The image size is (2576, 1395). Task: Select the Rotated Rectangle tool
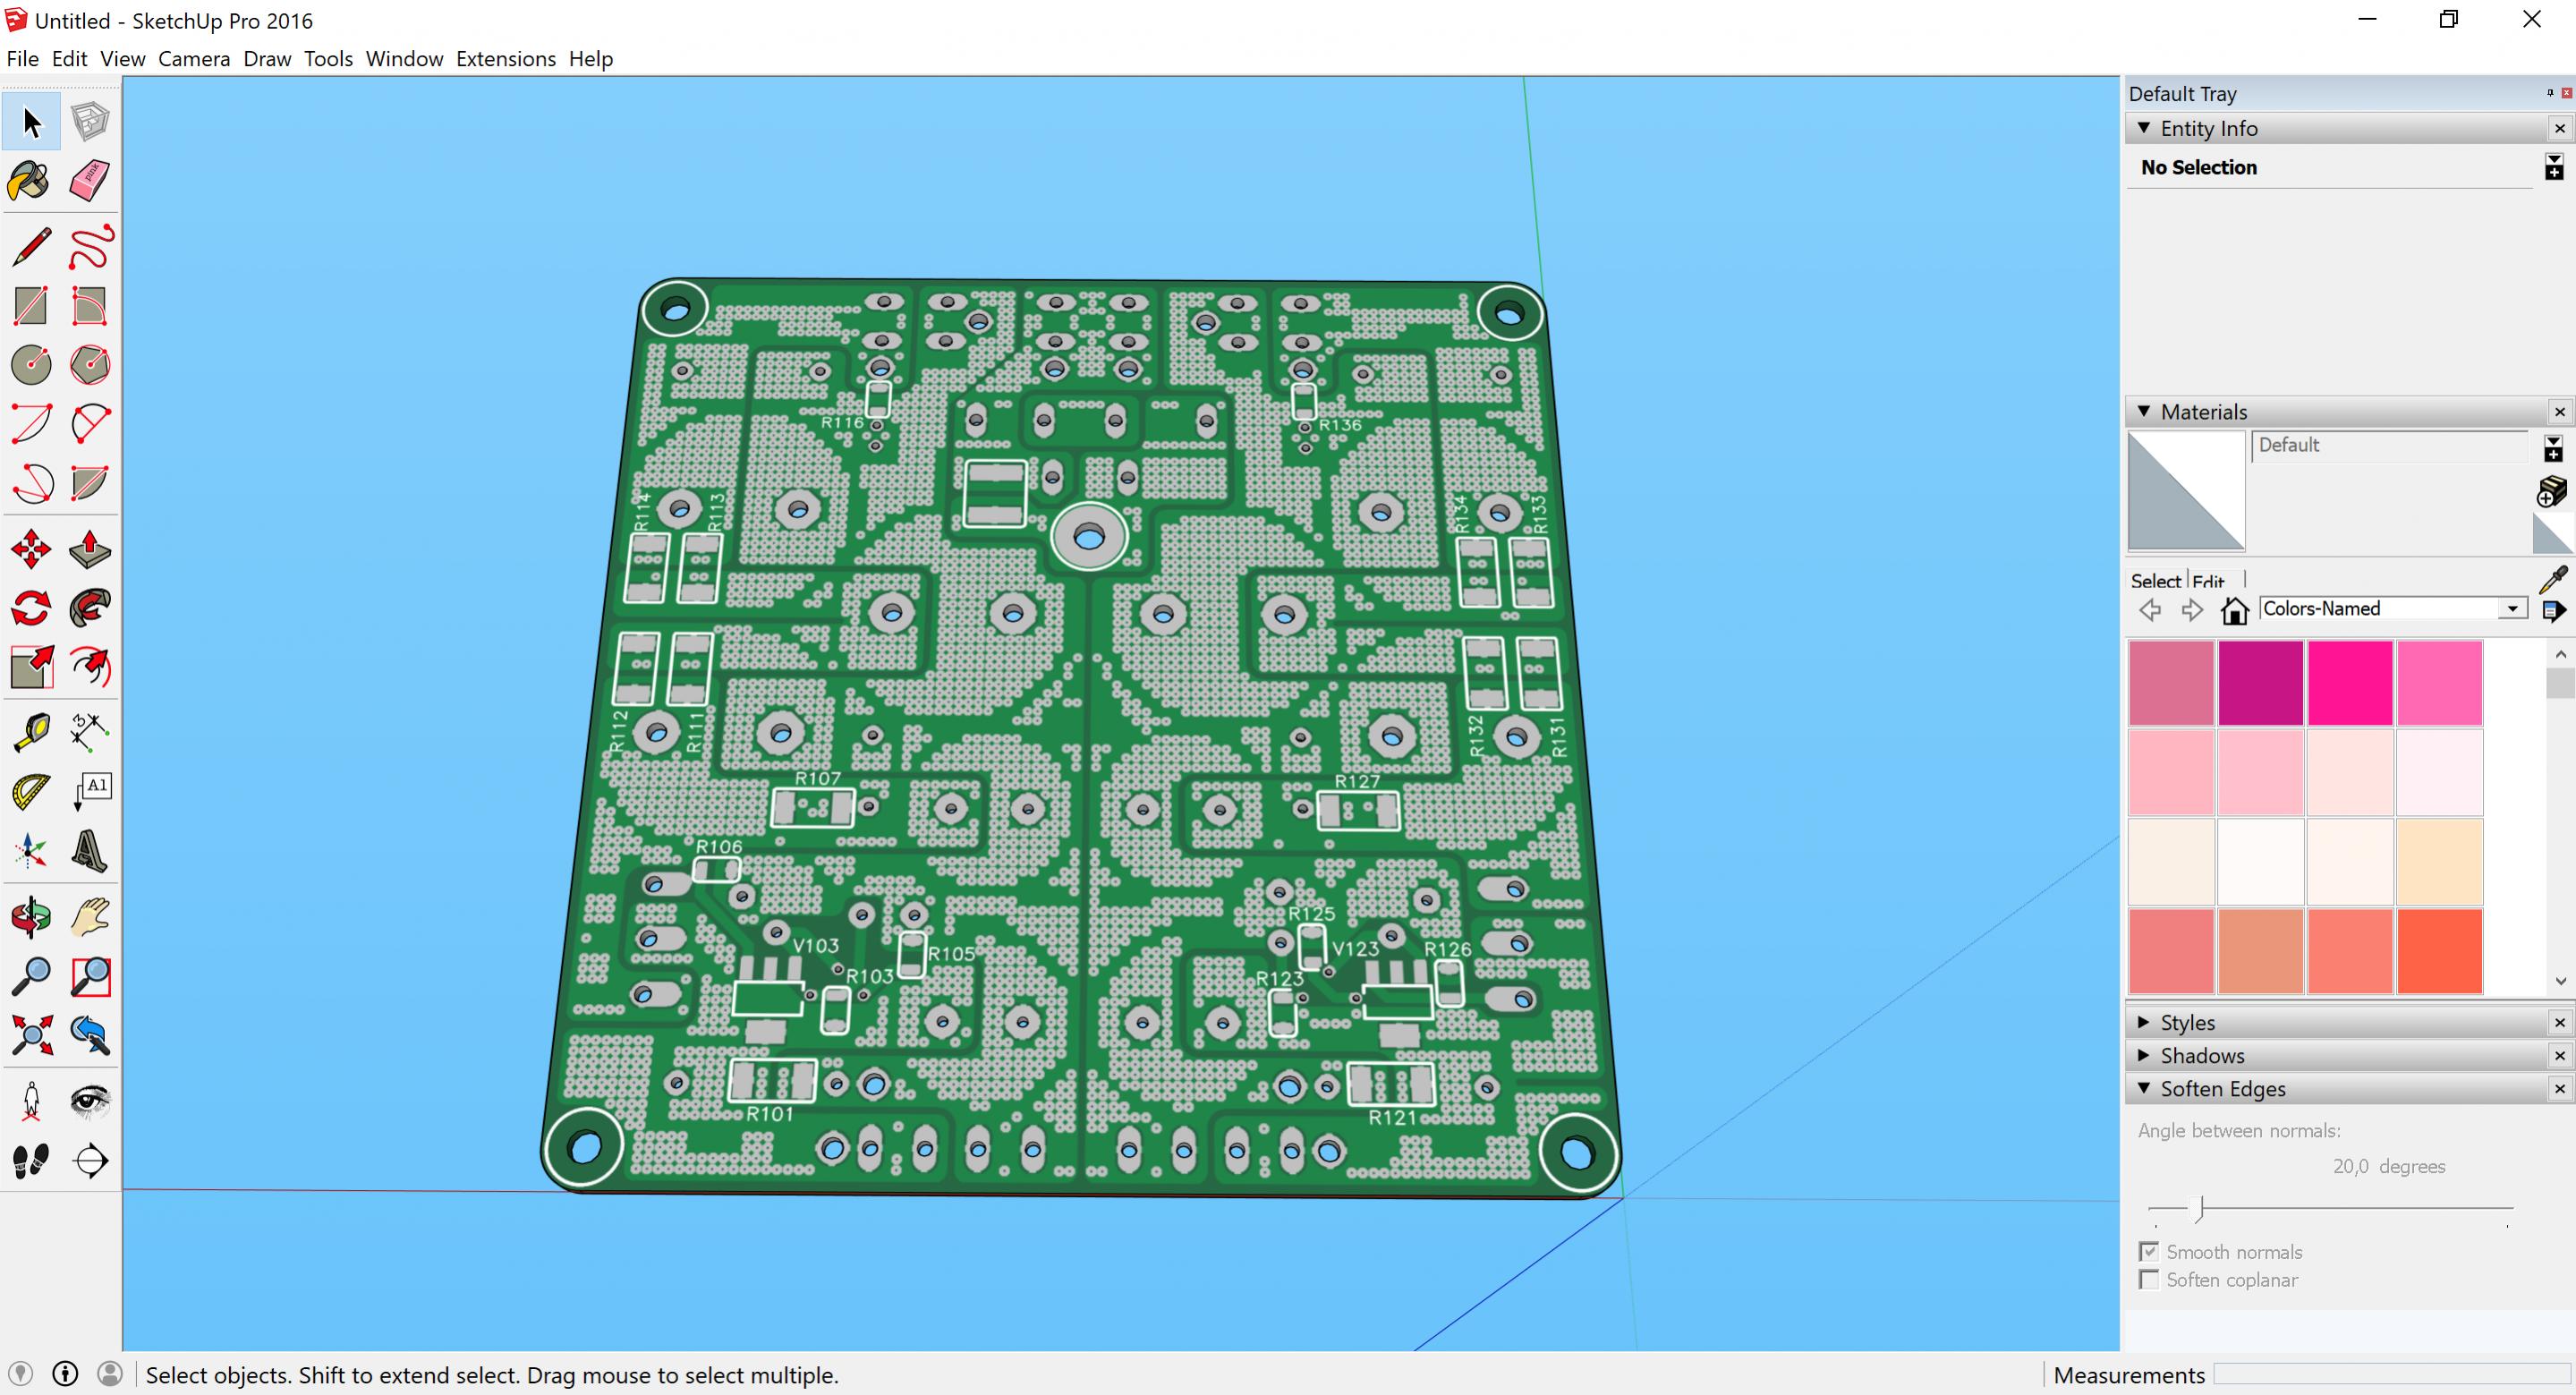[x=90, y=306]
